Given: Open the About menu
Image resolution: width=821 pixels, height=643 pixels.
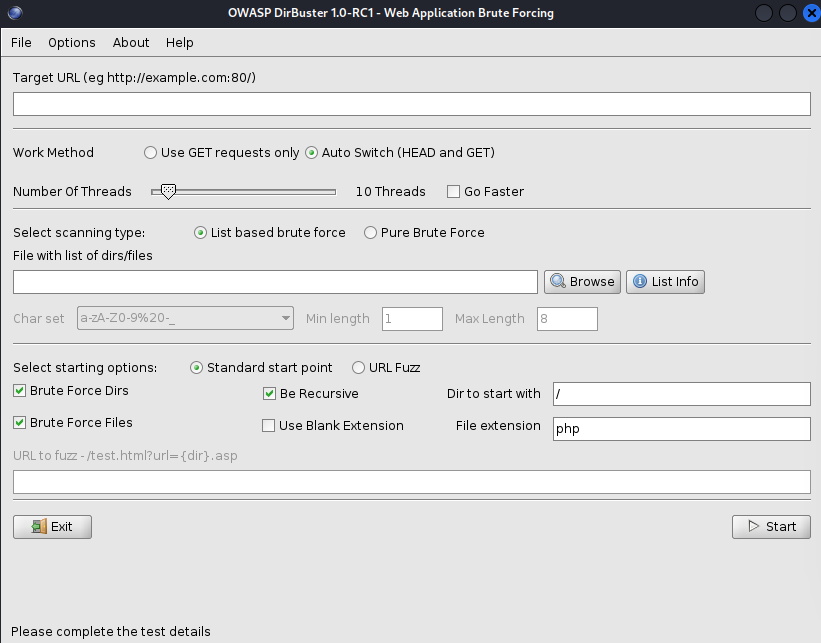Looking at the screenshot, I should (131, 42).
